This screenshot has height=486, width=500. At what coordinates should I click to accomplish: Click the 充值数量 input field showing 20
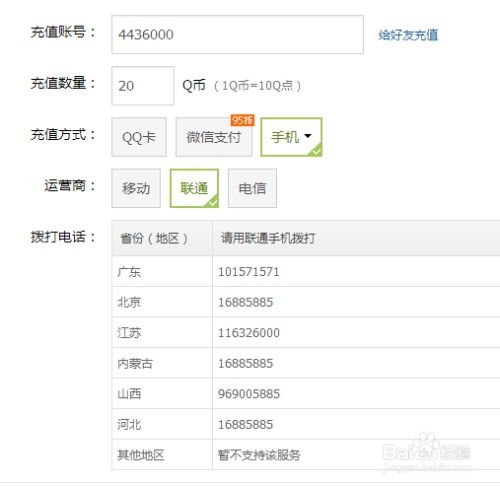(x=143, y=86)
